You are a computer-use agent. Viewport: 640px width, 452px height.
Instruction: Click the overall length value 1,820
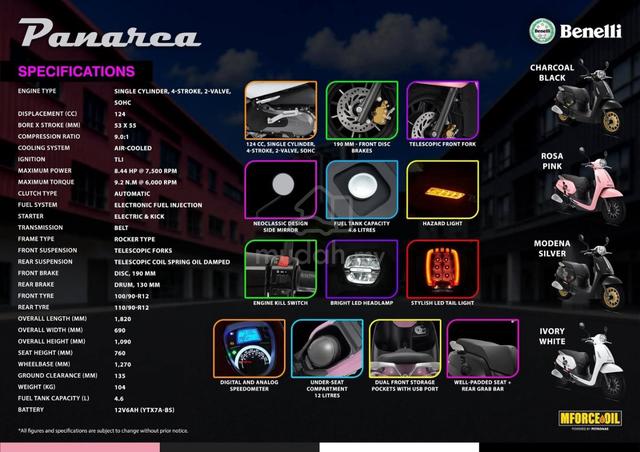123,319
